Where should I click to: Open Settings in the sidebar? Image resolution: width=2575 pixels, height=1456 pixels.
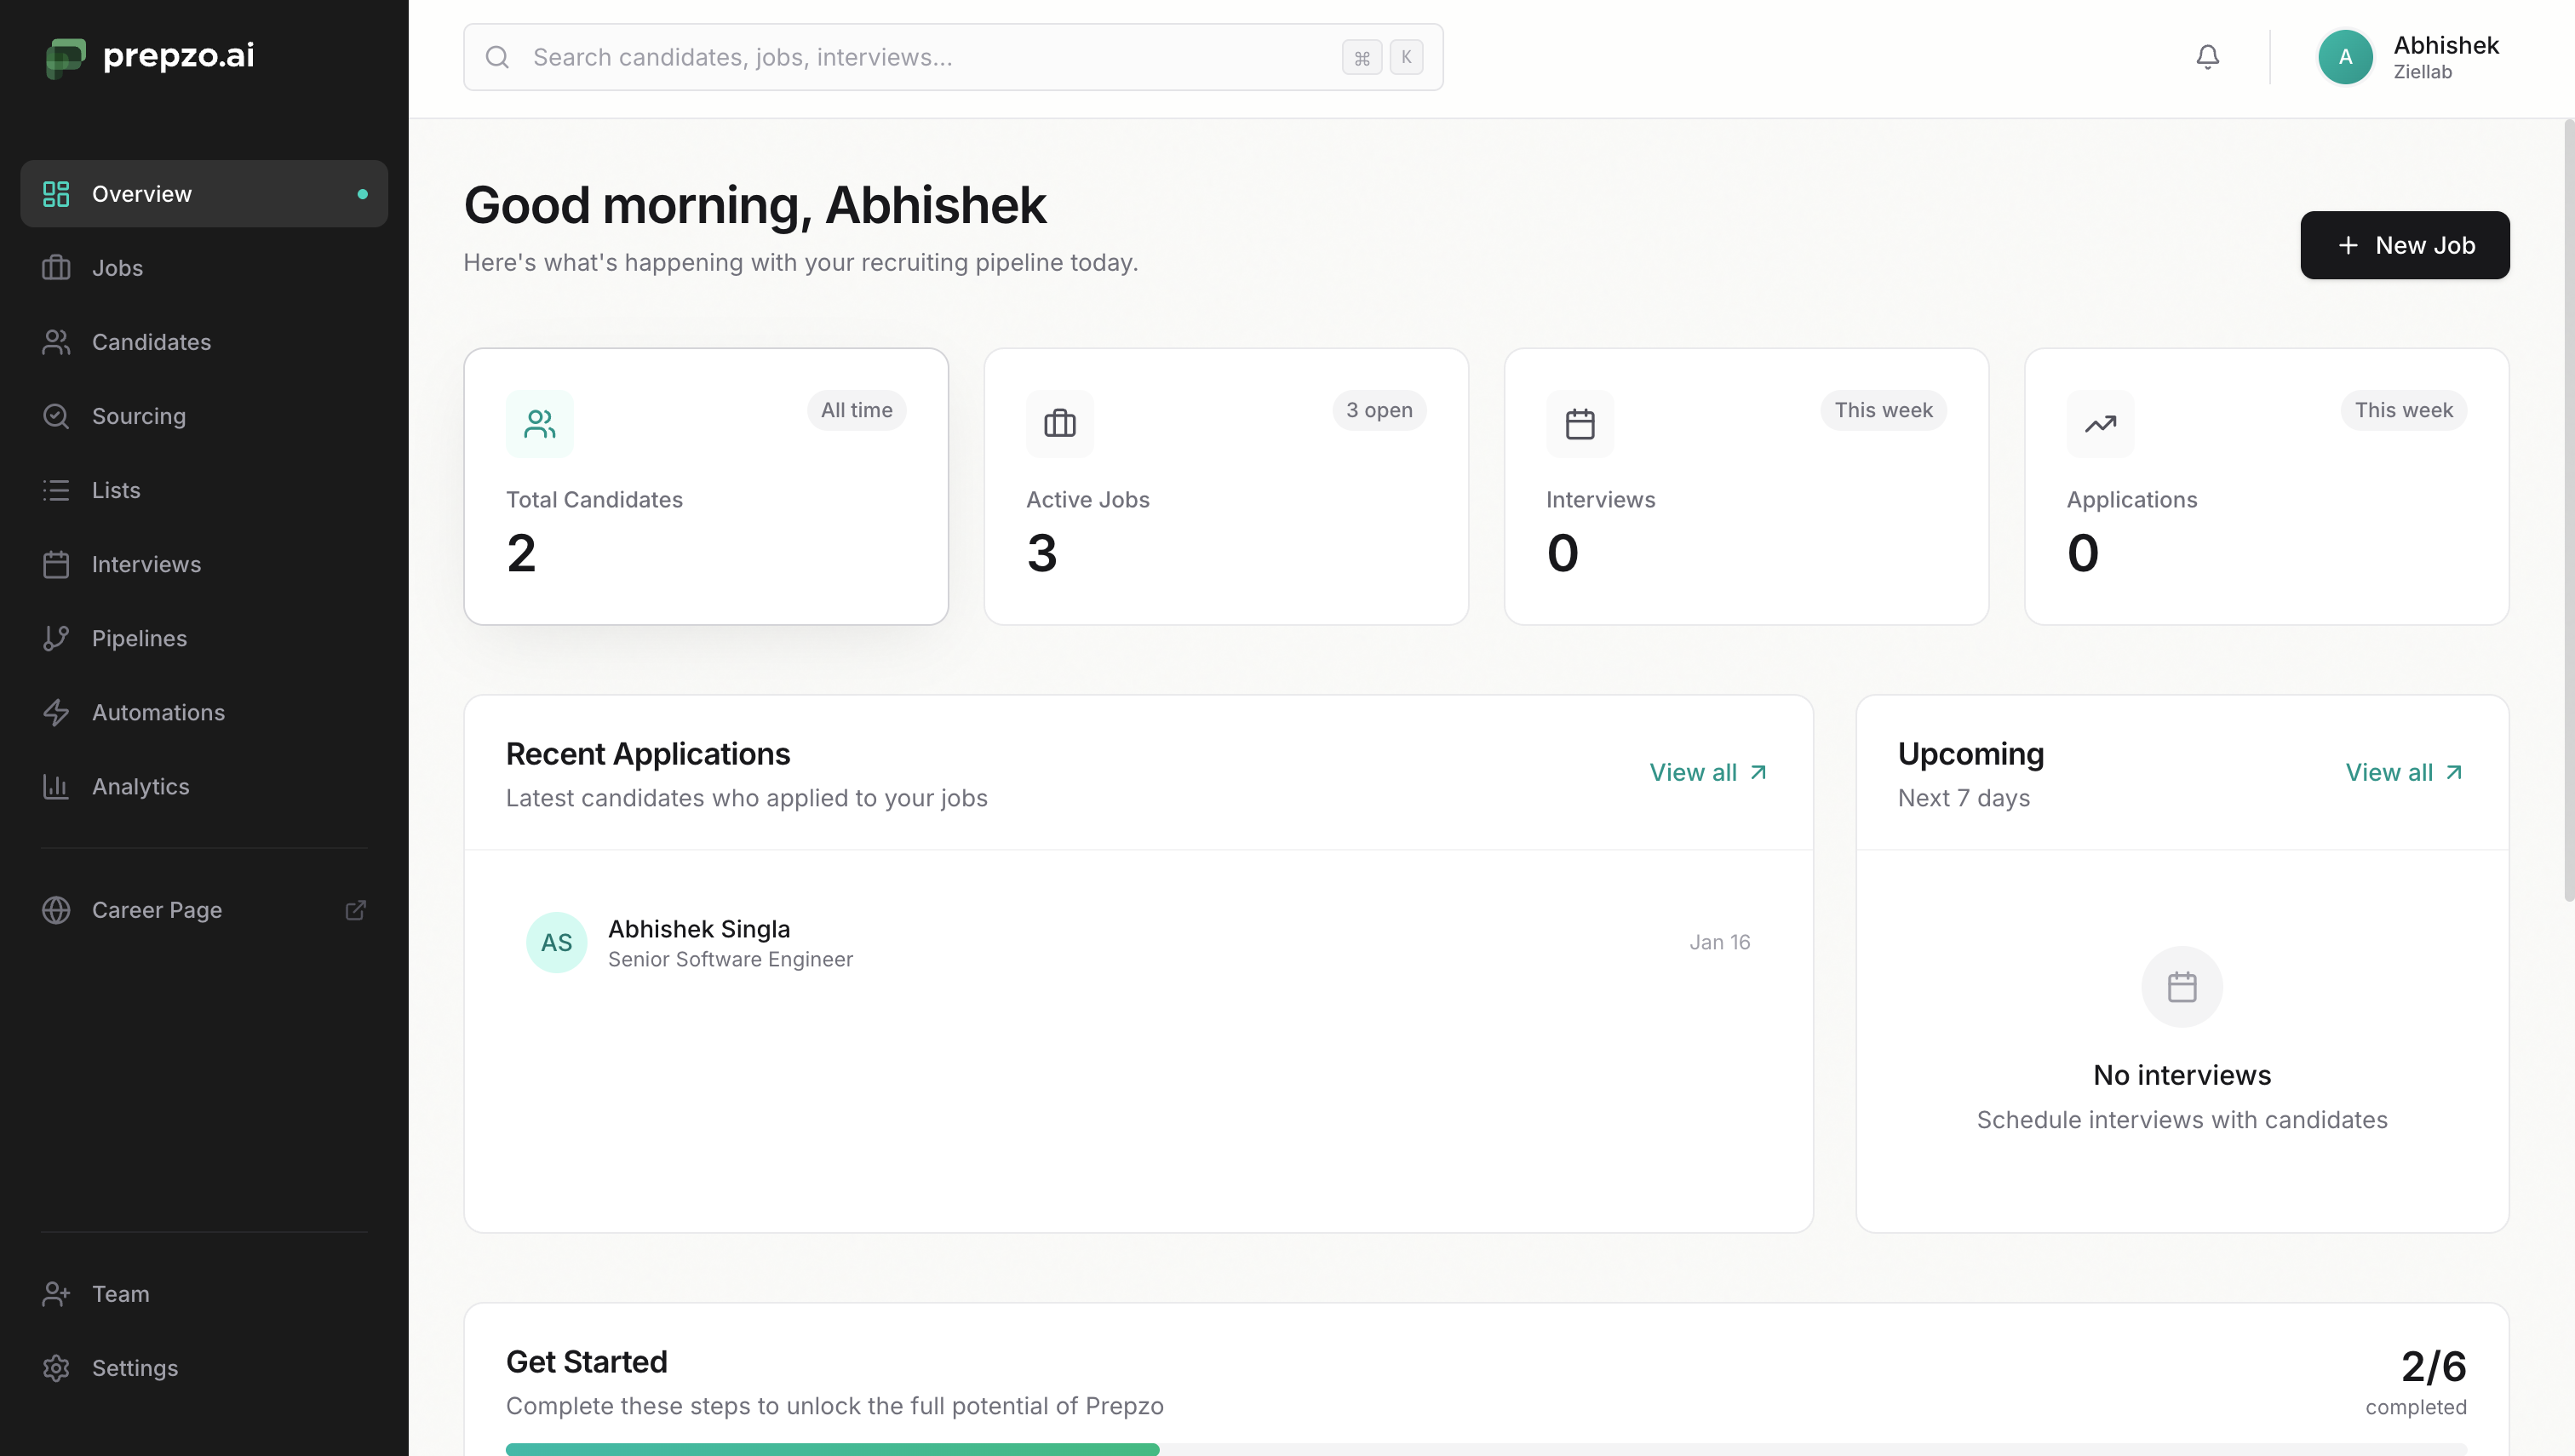(134, 1368)
